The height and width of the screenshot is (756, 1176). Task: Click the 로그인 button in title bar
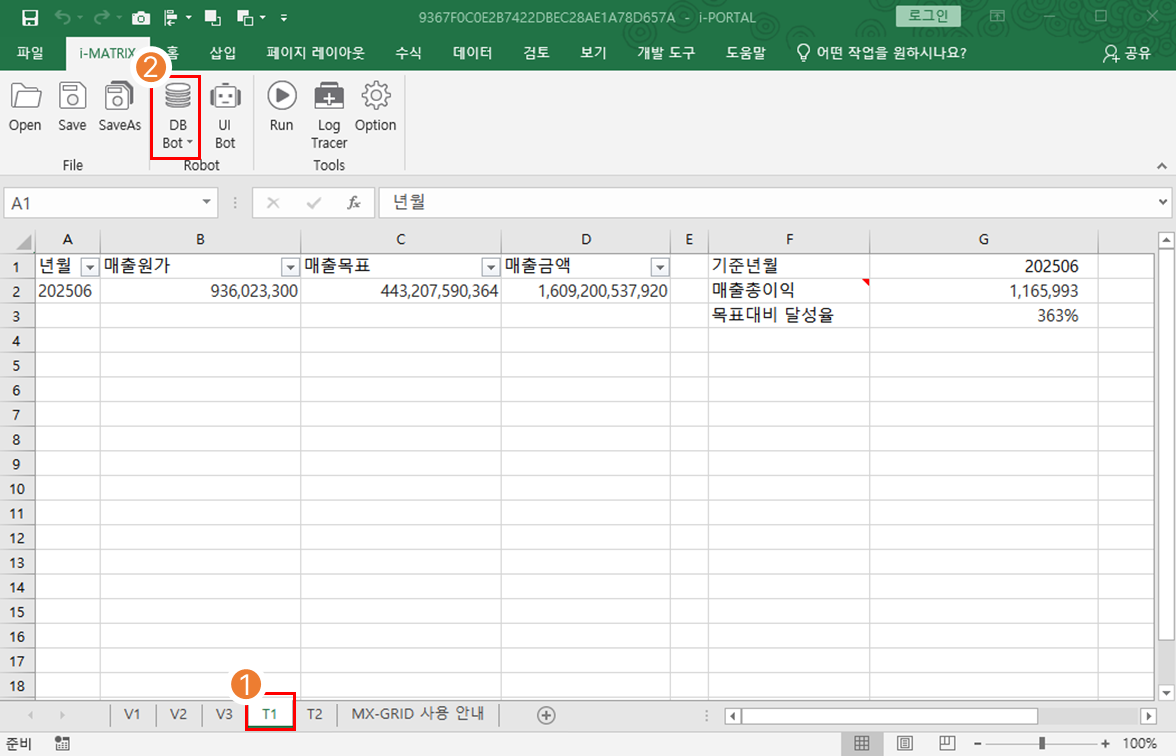tap(928, 17)
